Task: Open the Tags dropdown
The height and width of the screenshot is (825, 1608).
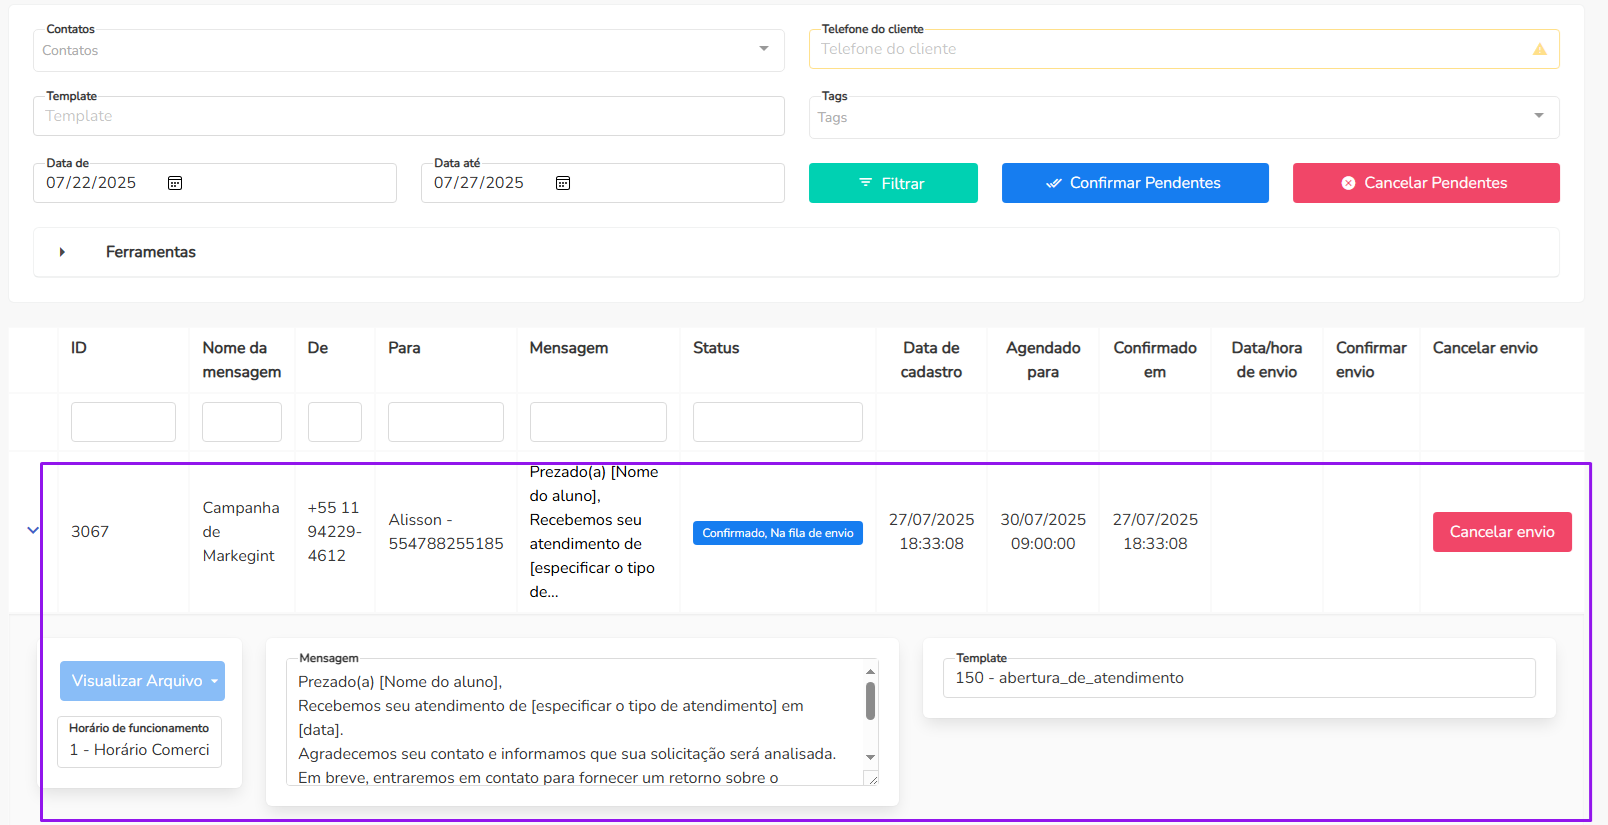Action: pyautogui.click(x=1538, y=116)
